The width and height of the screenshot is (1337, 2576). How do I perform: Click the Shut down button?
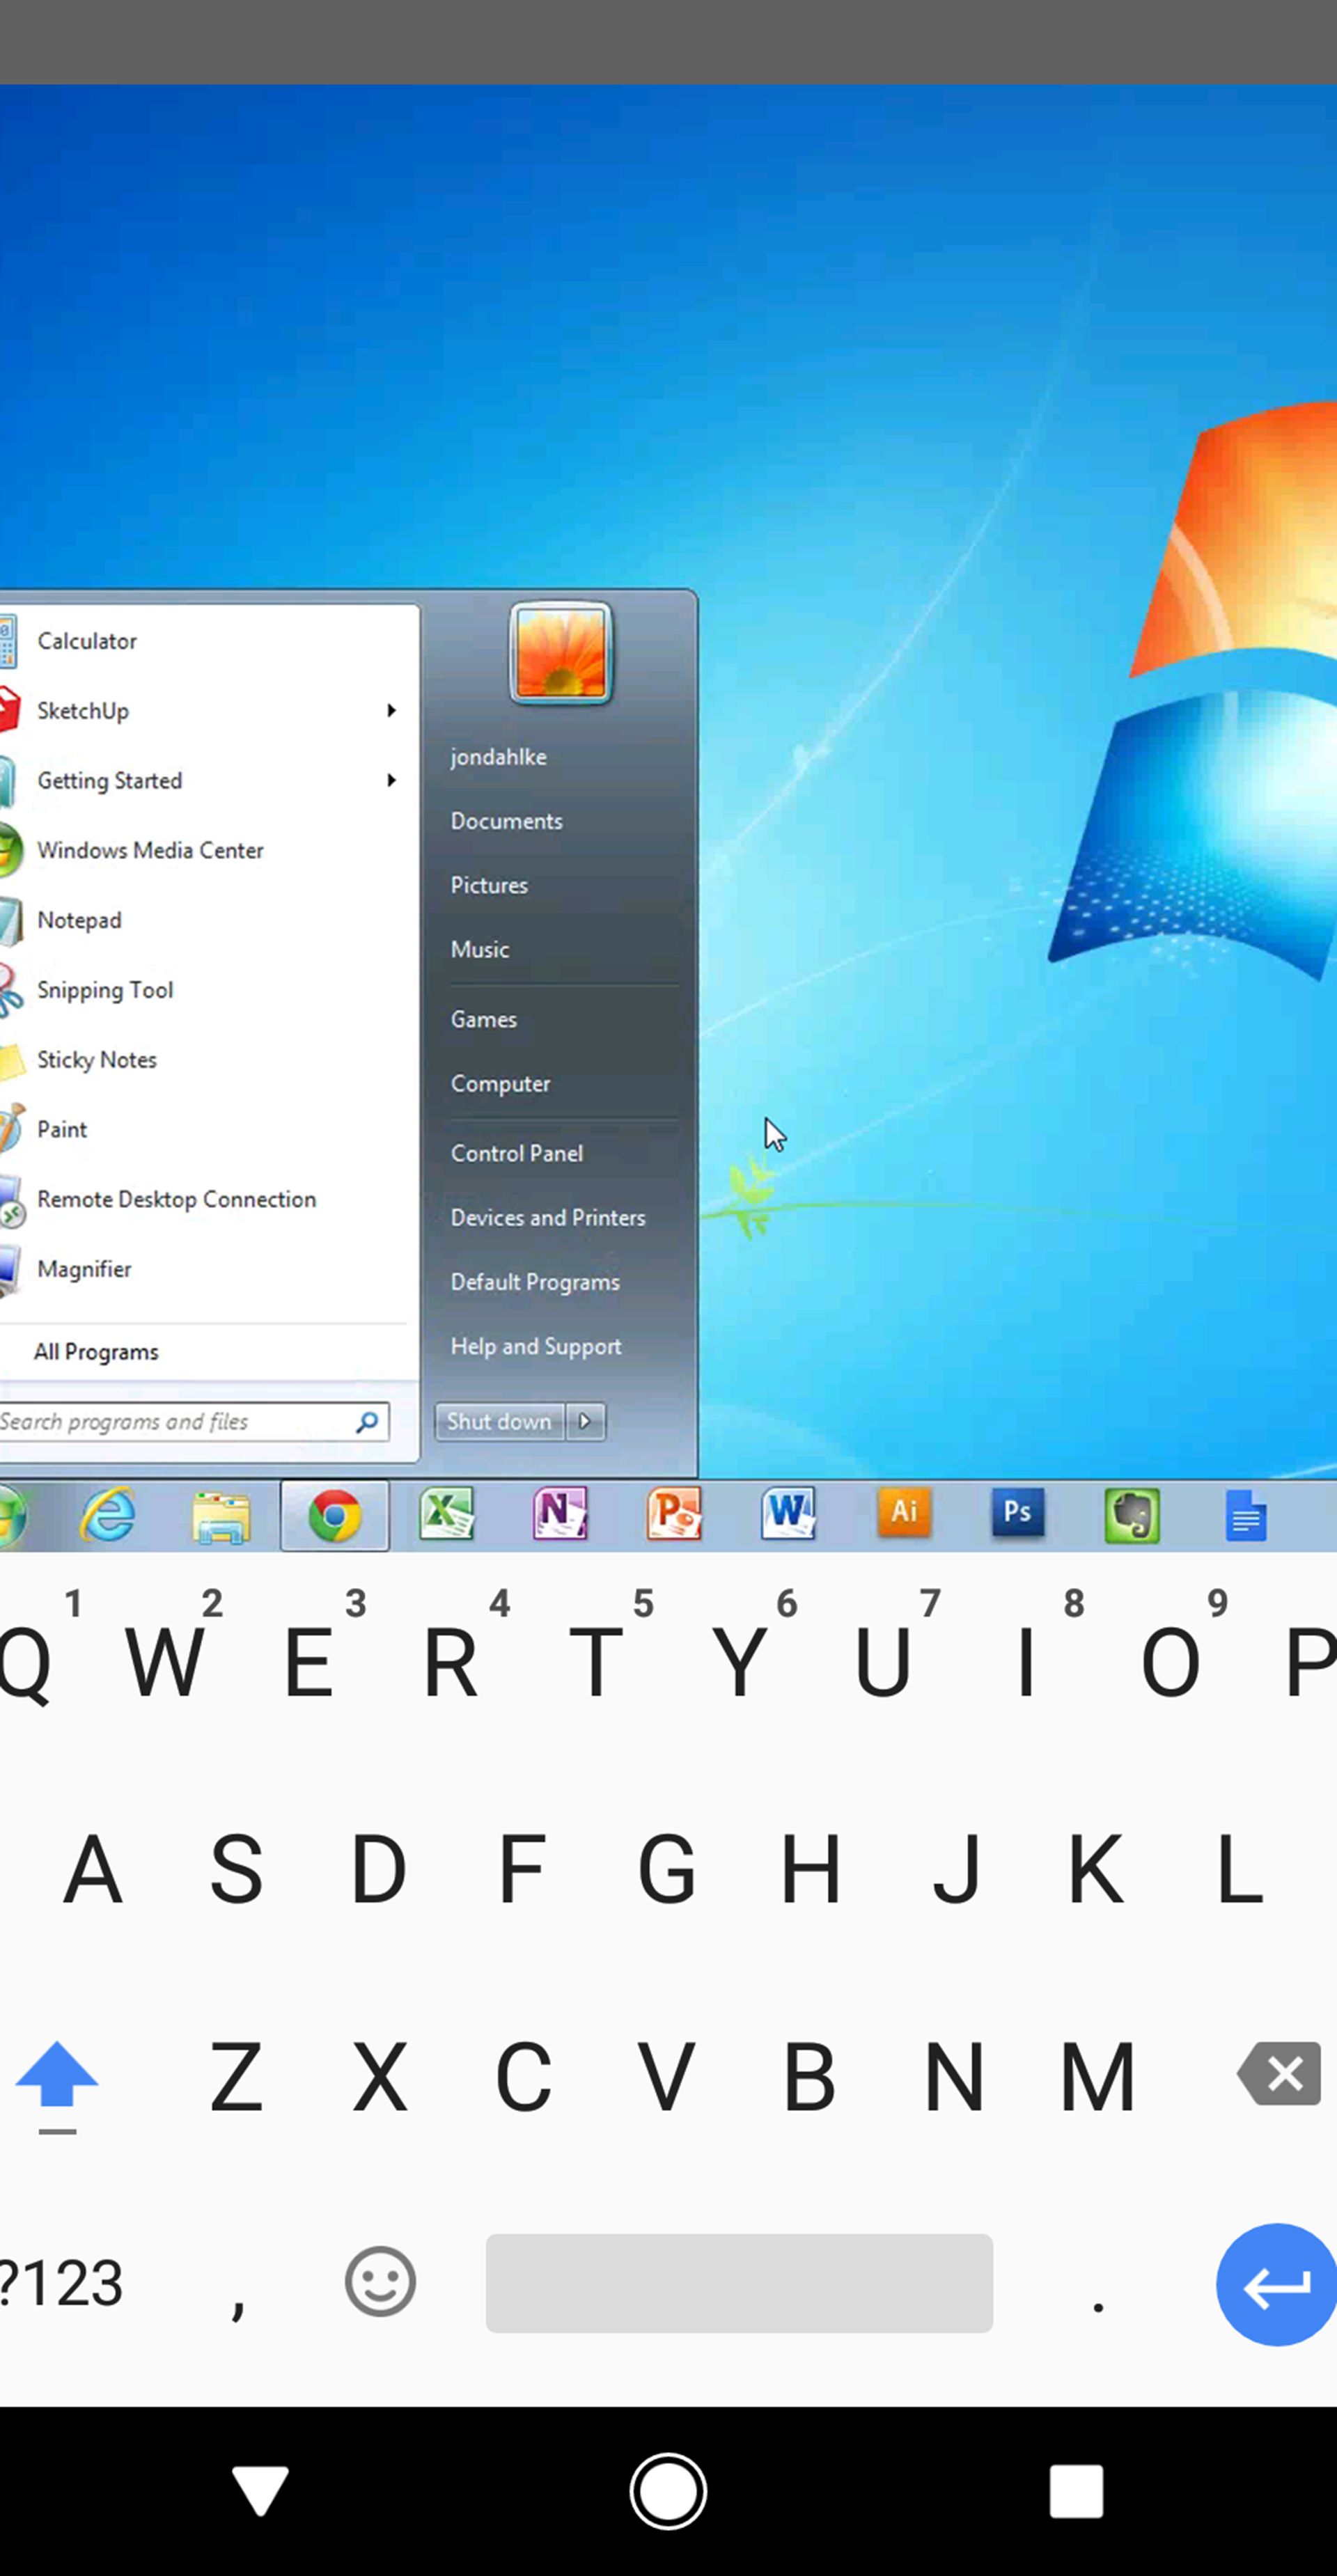[500, 1421]
